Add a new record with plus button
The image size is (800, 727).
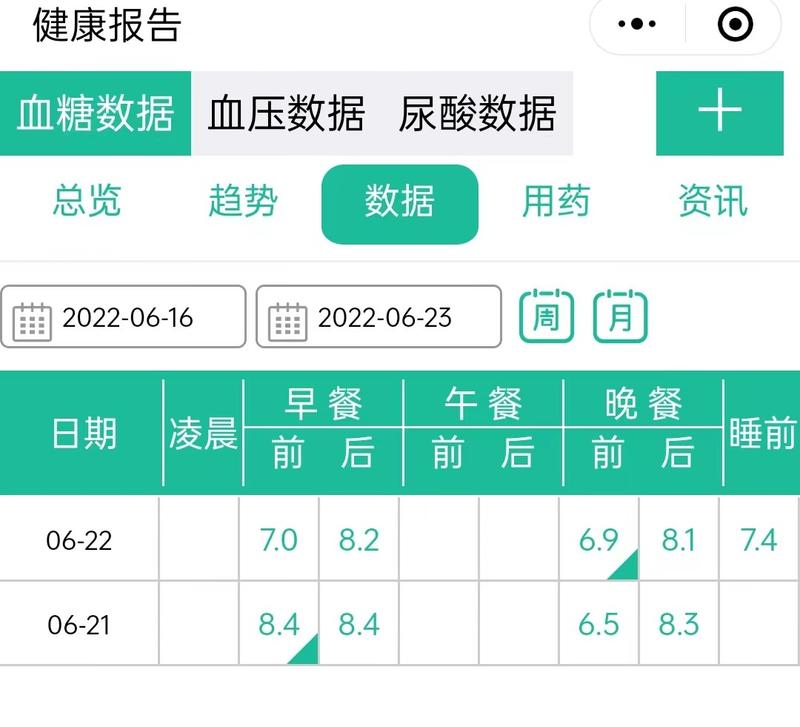click(x=719, y=113)
